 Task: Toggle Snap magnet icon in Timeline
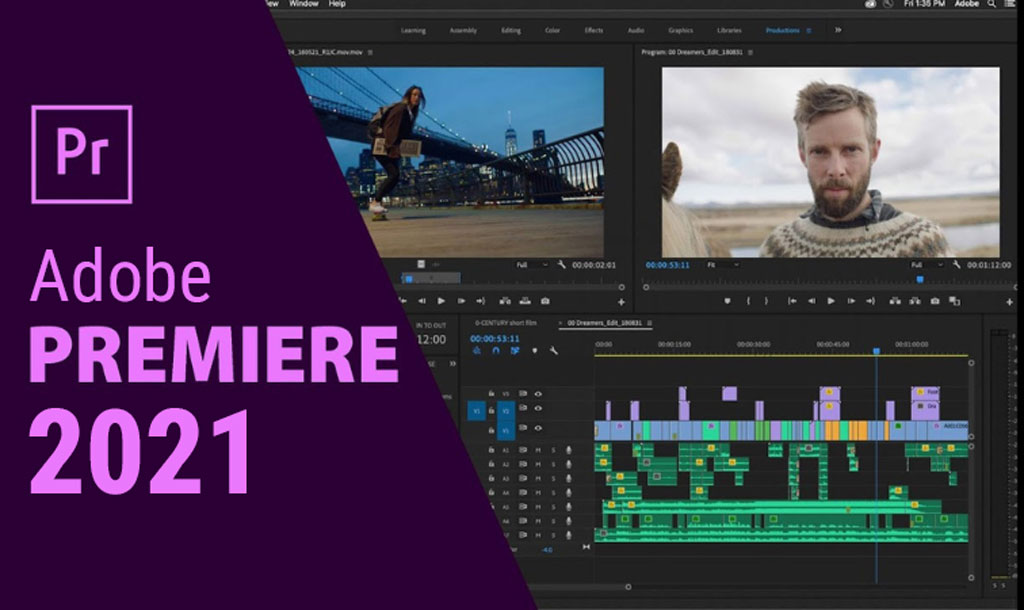coord(494,351)
